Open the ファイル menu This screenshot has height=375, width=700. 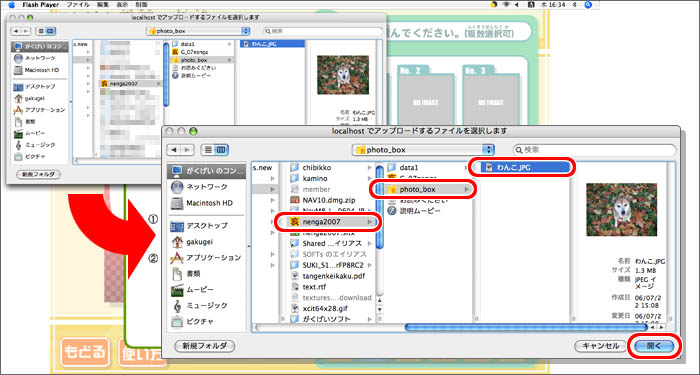pyautogui.click(x=78, y=4)
